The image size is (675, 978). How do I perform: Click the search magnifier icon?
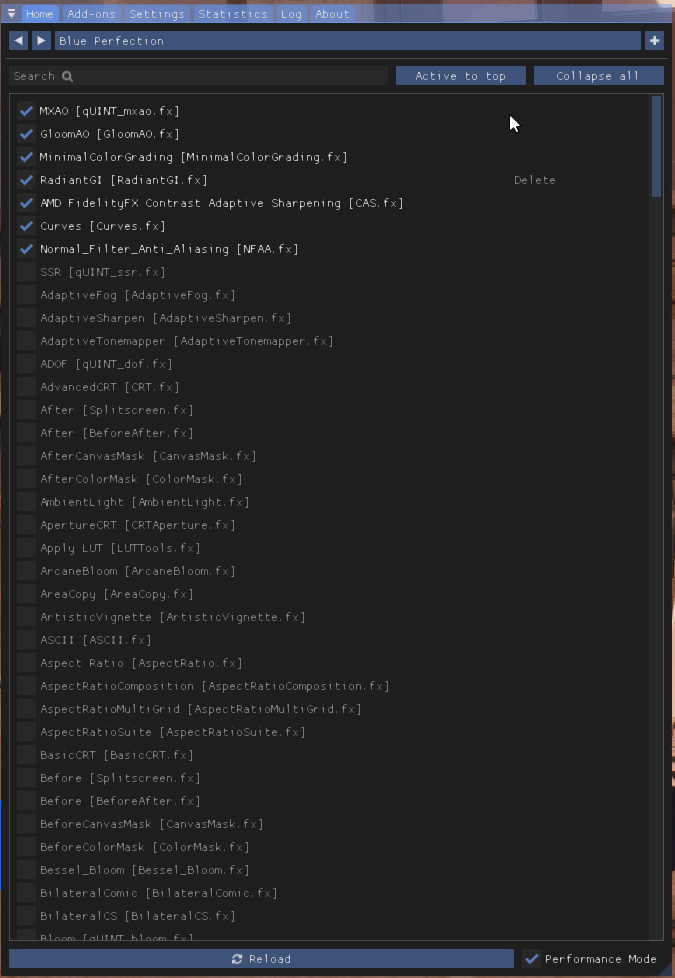point(68,76)
